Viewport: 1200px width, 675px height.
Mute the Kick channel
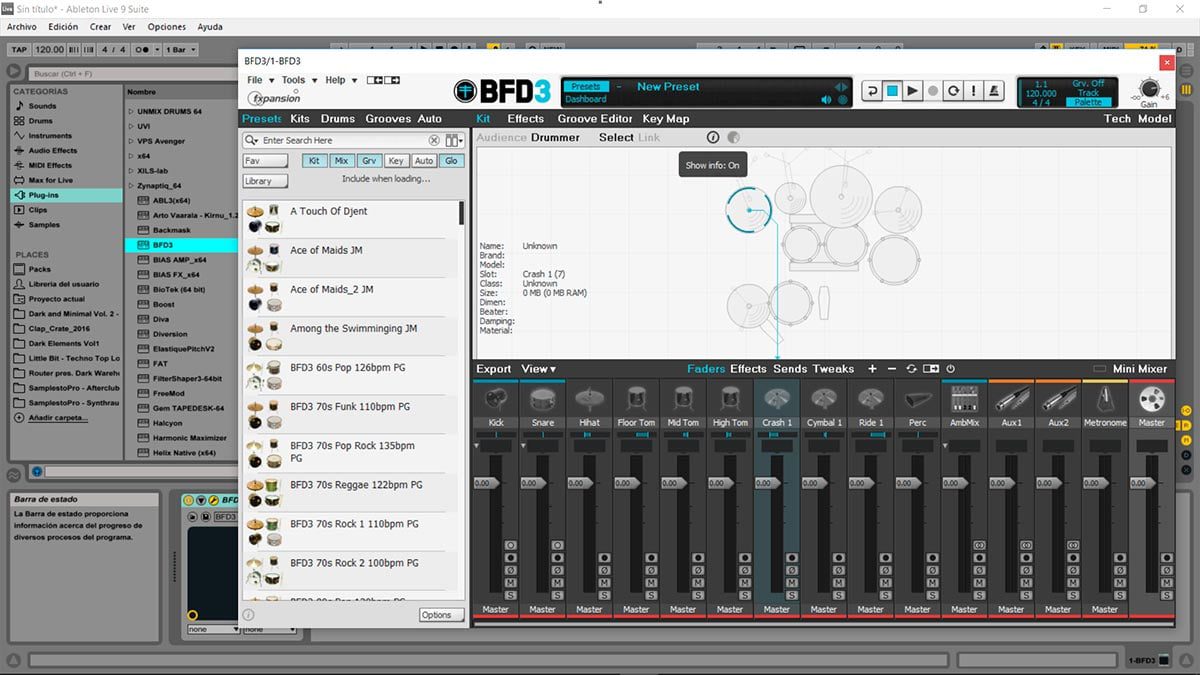click(x=510, y=582)
